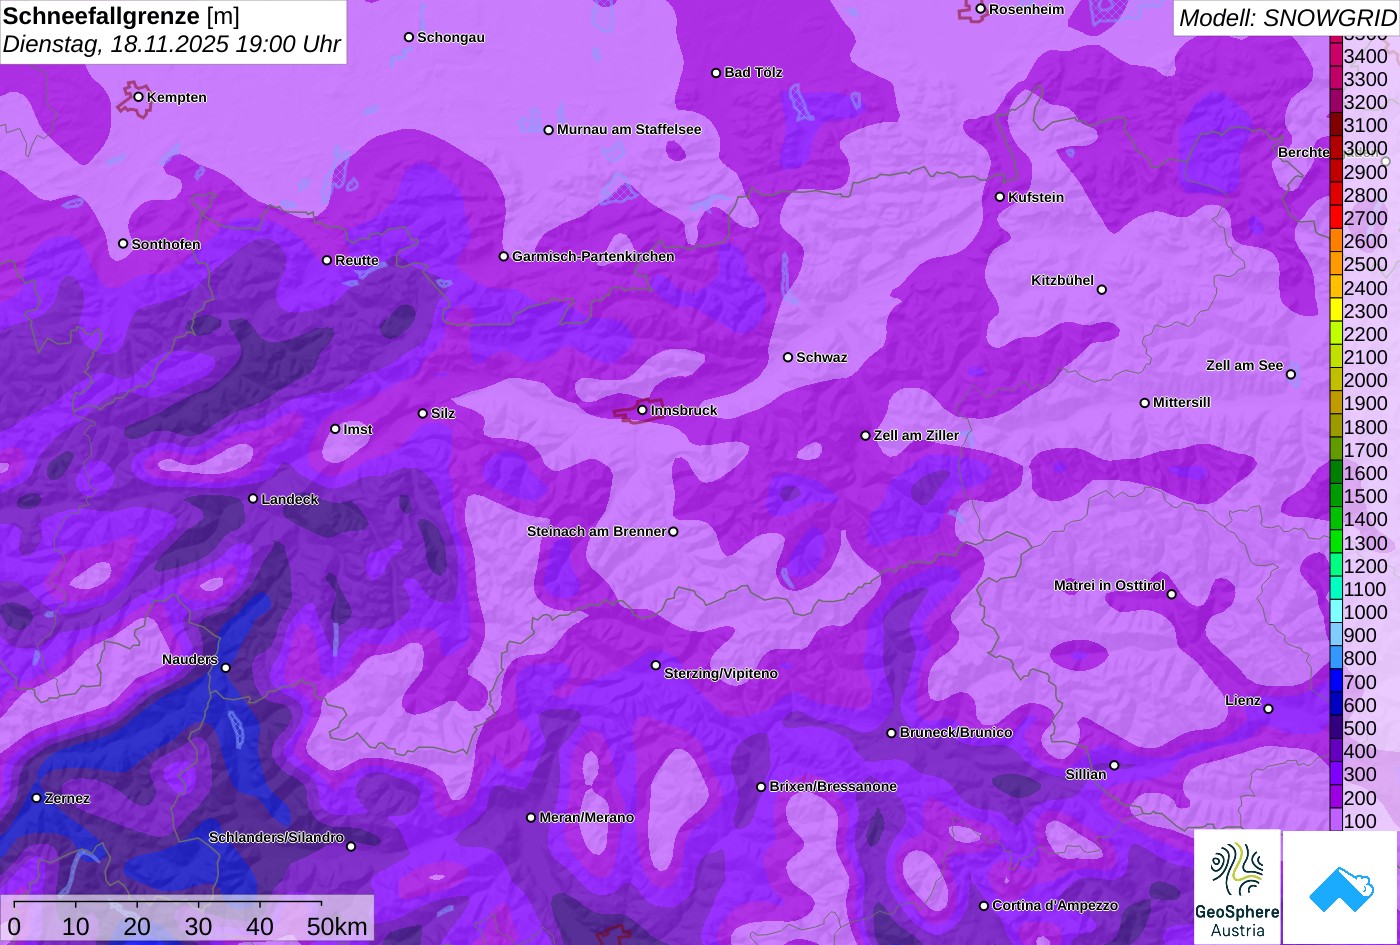Click the Rosenheim city marker
This screenshot has height=945, width=1400.
tap(980, 9)
